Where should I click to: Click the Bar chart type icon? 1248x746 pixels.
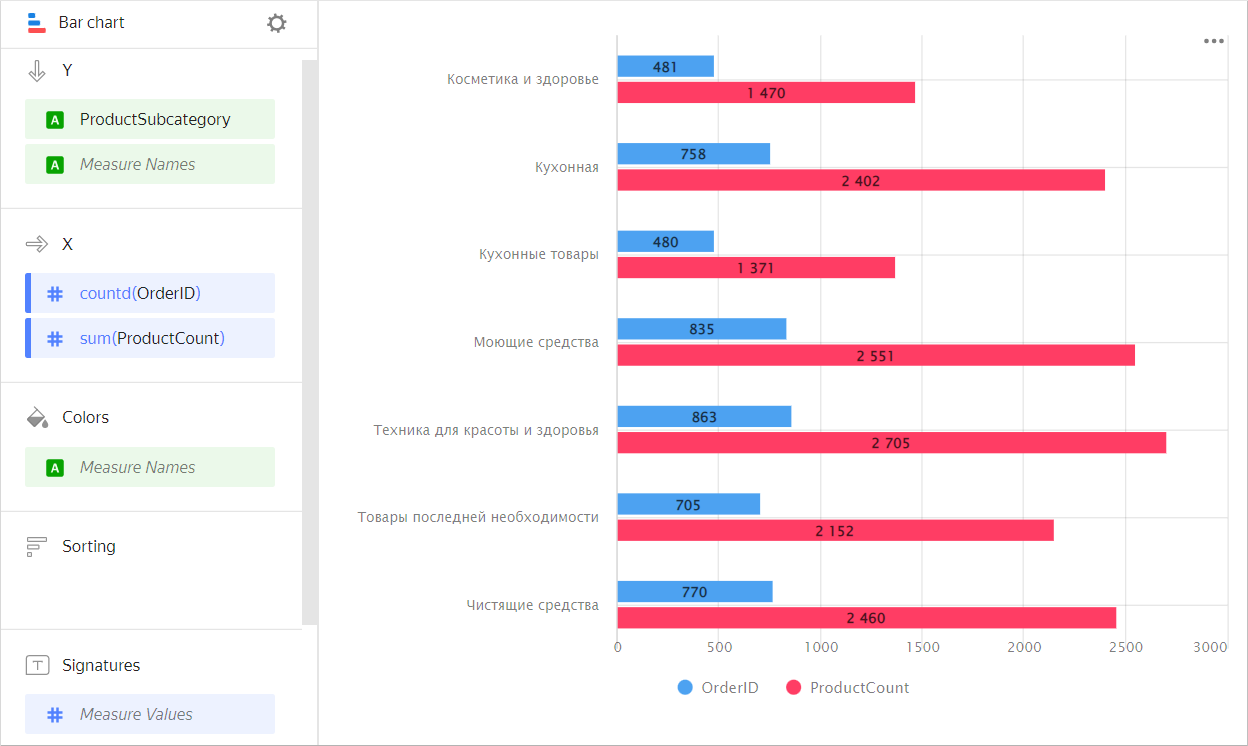coord(36,22)
